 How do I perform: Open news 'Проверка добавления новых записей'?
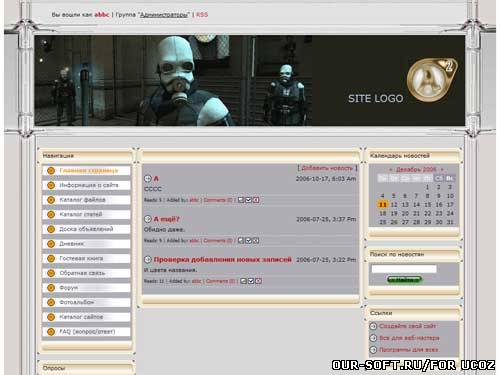tap(223, 259)
